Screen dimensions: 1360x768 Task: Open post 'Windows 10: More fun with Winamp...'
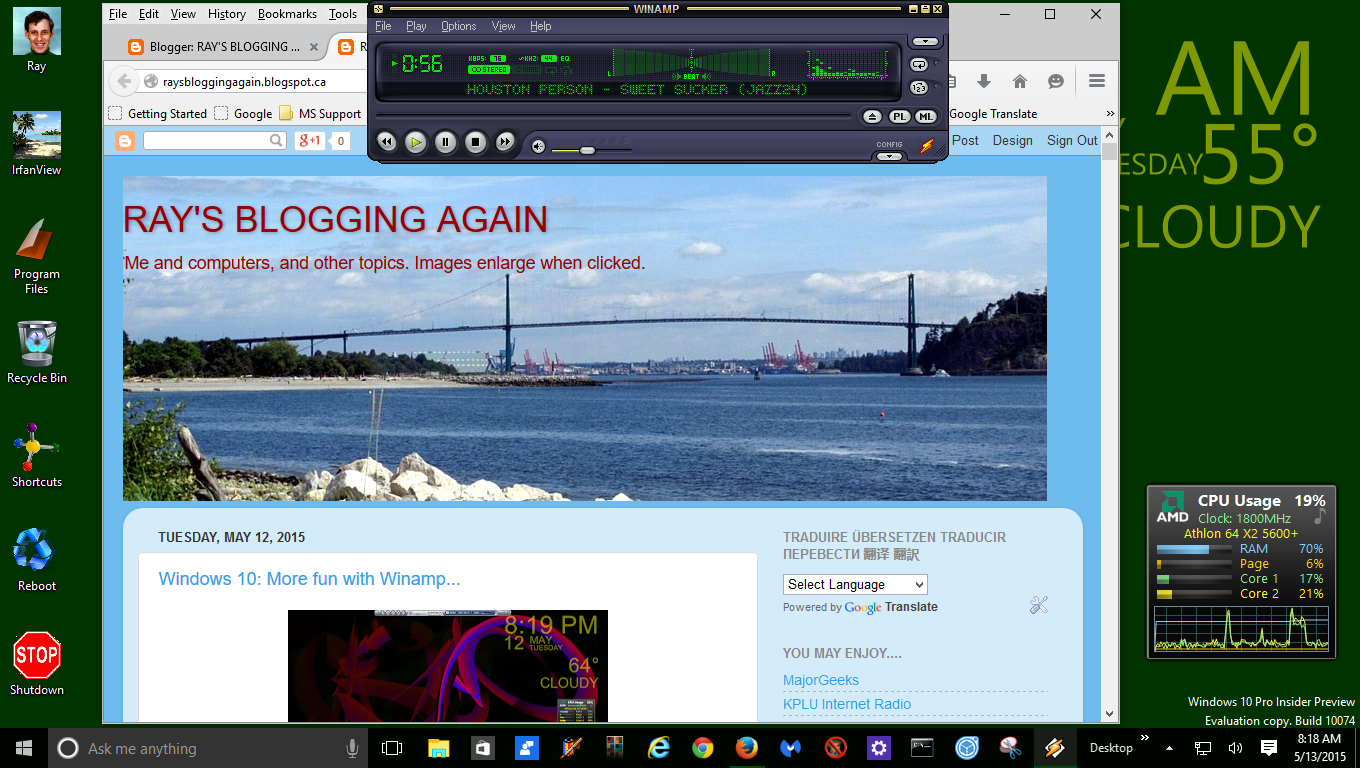tap(309, 579)
